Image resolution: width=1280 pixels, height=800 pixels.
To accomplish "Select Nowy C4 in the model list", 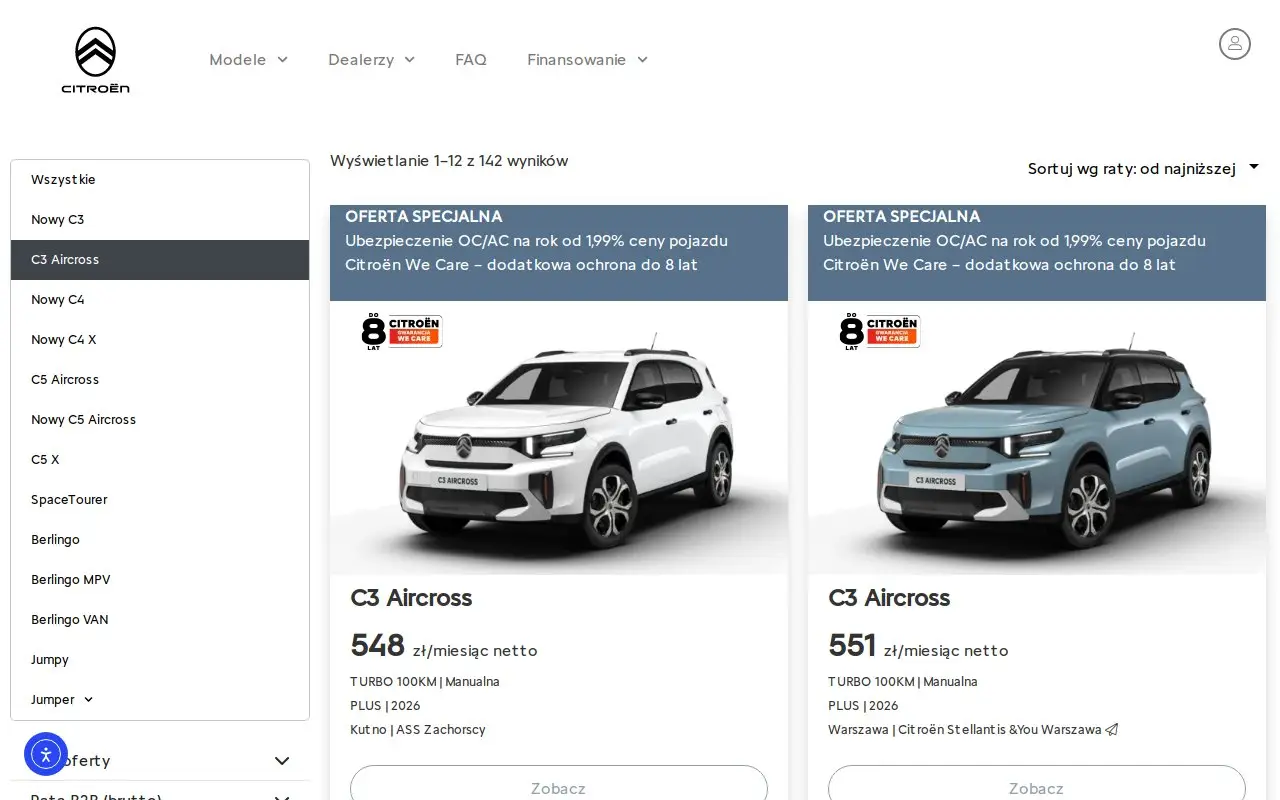I will (x=160, y=300).
